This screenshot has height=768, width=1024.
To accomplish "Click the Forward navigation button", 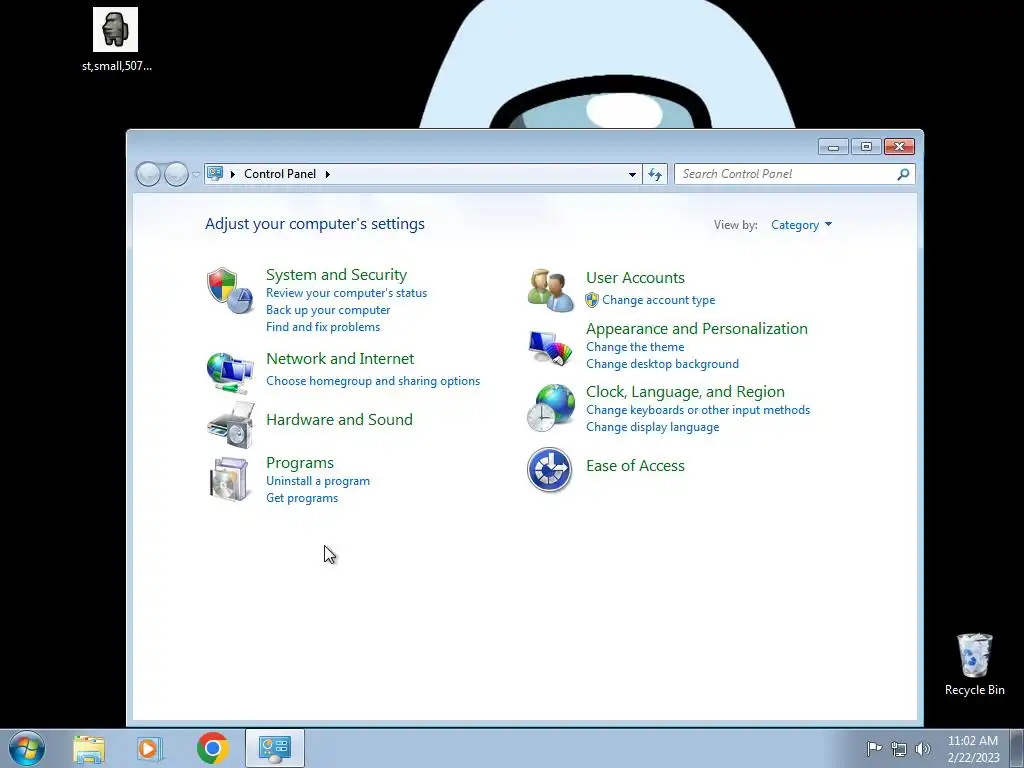I will pyautogui.click(x=176, y=174).
